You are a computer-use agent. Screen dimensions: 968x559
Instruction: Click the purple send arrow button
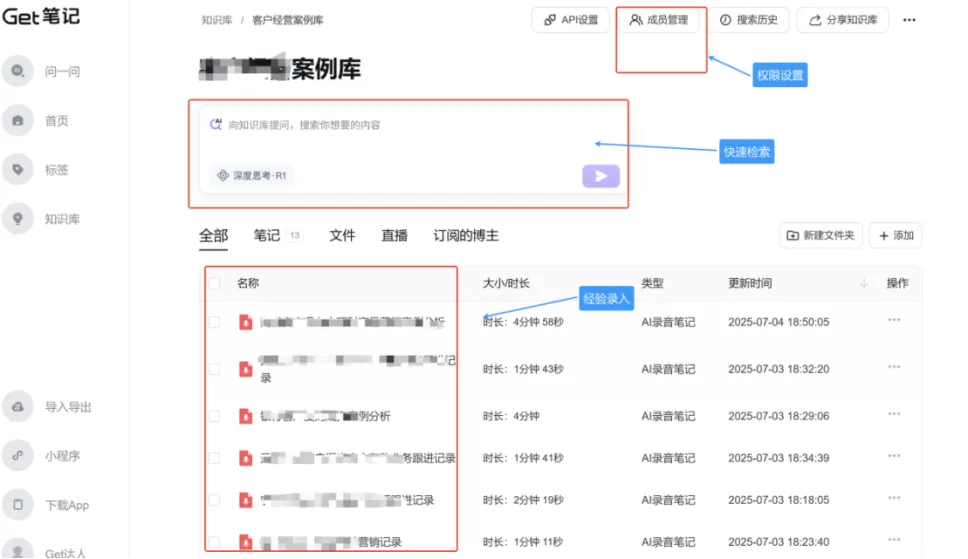coord(601,176)
